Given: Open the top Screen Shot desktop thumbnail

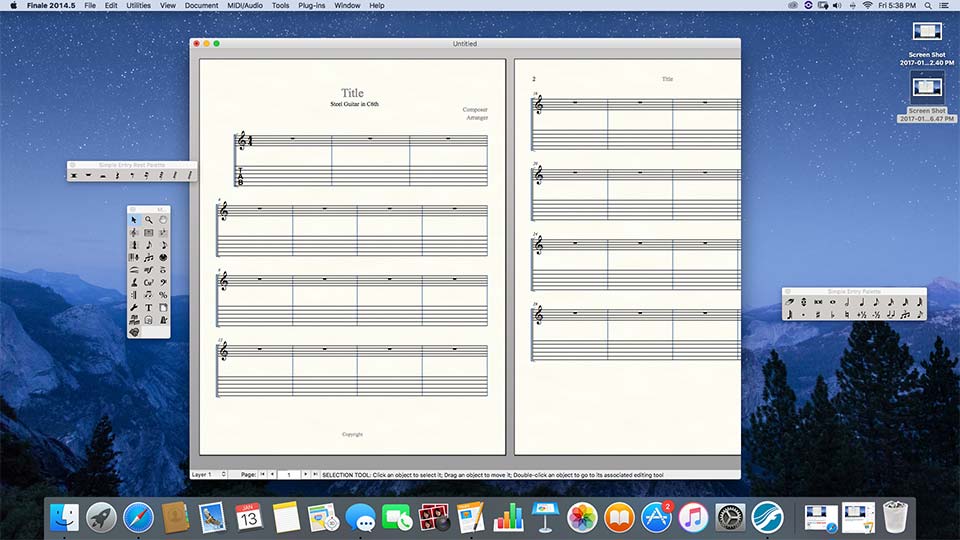Looking at the screenshot, I should coord(927,32).
